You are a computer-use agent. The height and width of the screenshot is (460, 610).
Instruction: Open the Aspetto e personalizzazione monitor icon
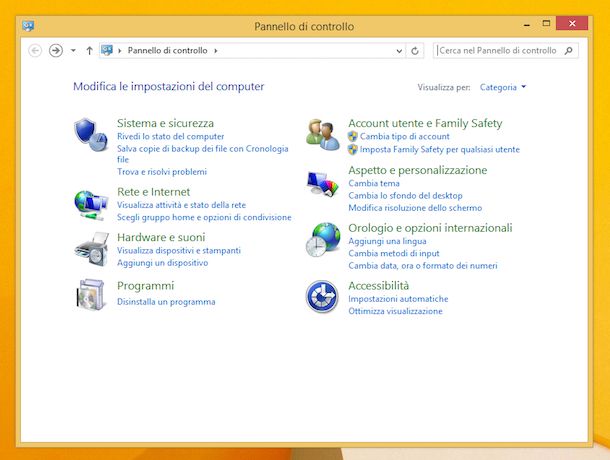[x=322, y=183]
